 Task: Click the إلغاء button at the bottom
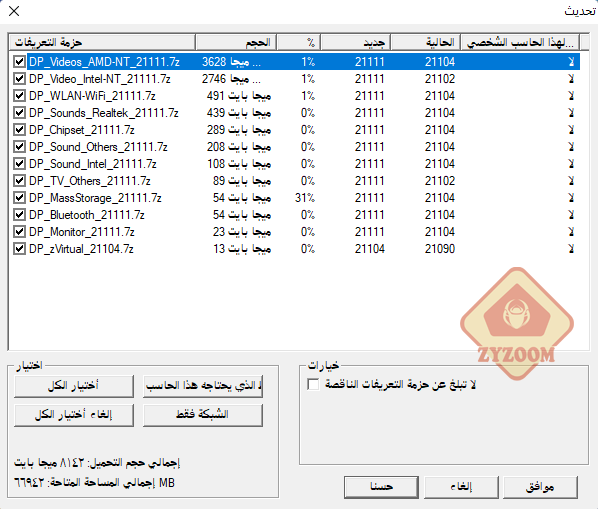coord(461,487)
